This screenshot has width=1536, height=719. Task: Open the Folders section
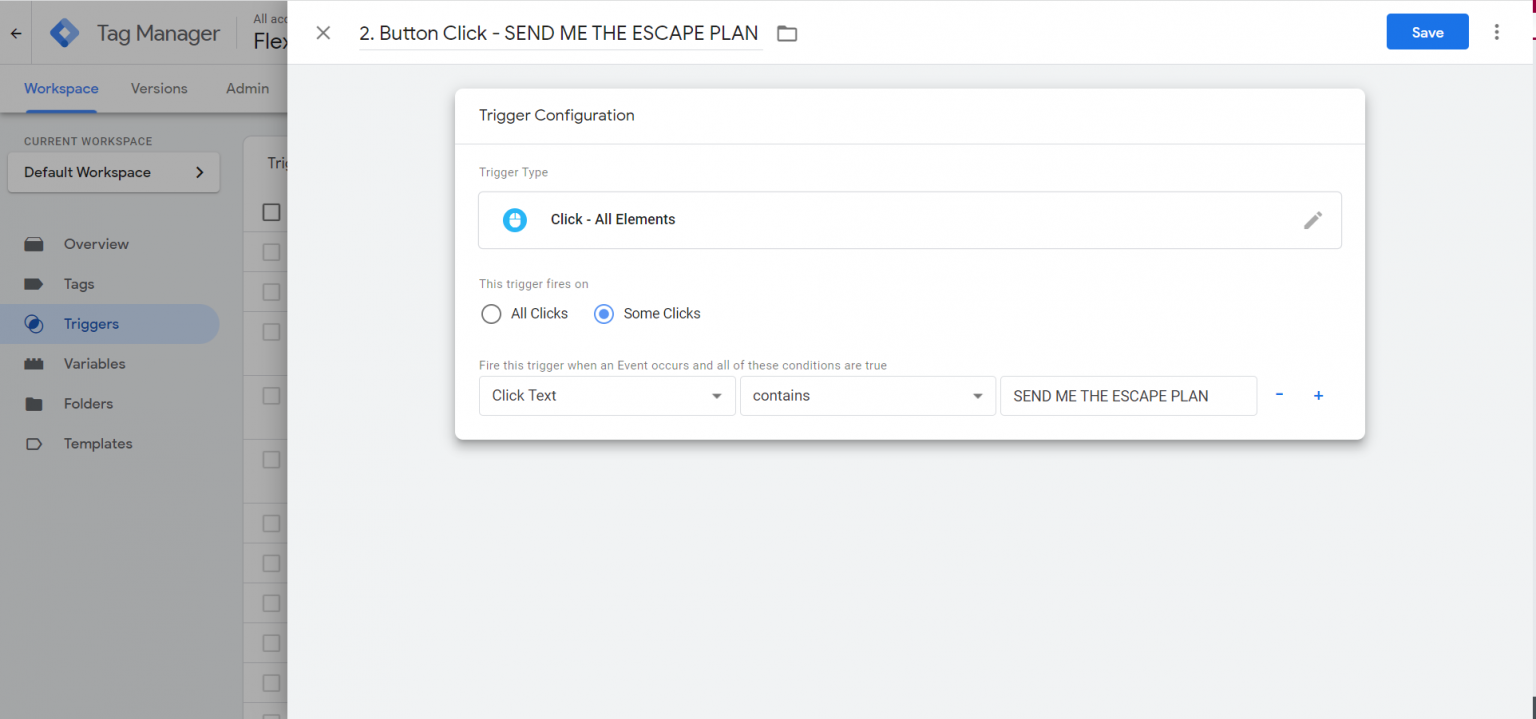point(89,403)
